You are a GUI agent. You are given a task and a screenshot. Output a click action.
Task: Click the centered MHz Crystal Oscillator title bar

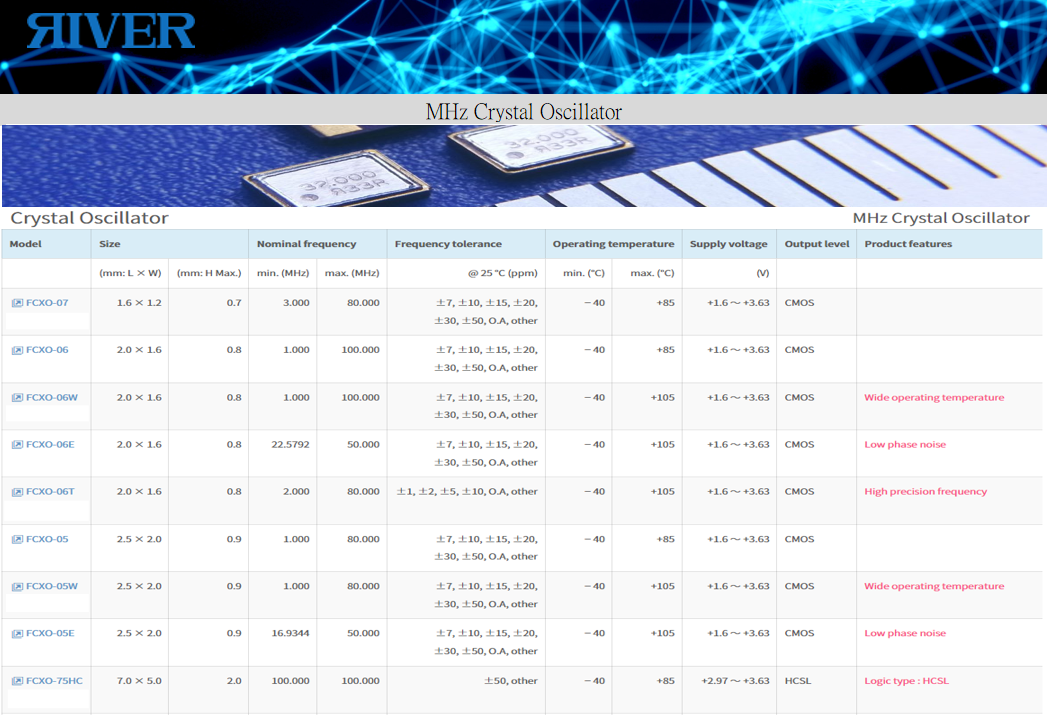523,111
